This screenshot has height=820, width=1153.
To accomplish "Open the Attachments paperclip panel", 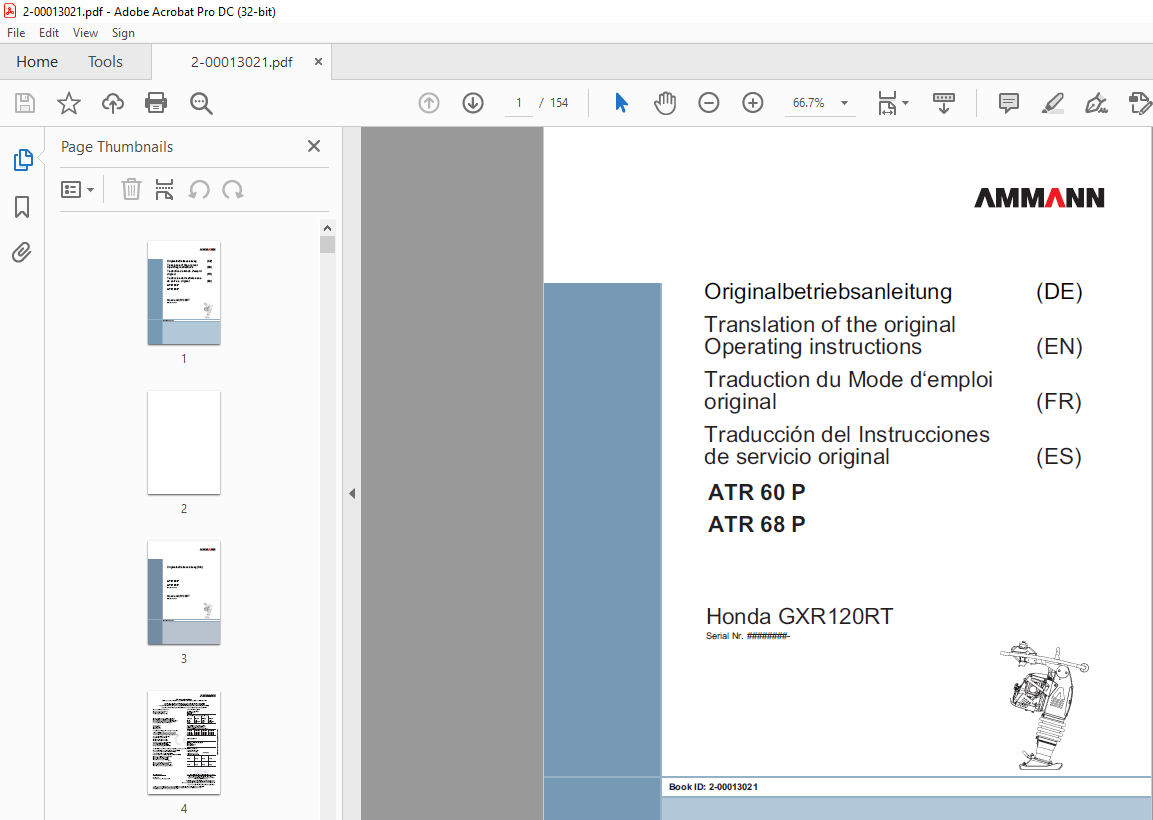I will 22,253.
